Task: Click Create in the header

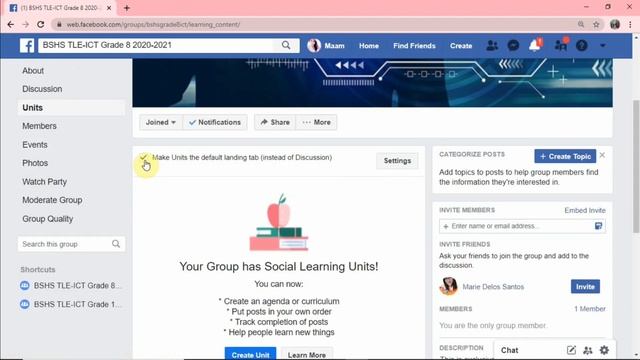Action: coord(461,46)
